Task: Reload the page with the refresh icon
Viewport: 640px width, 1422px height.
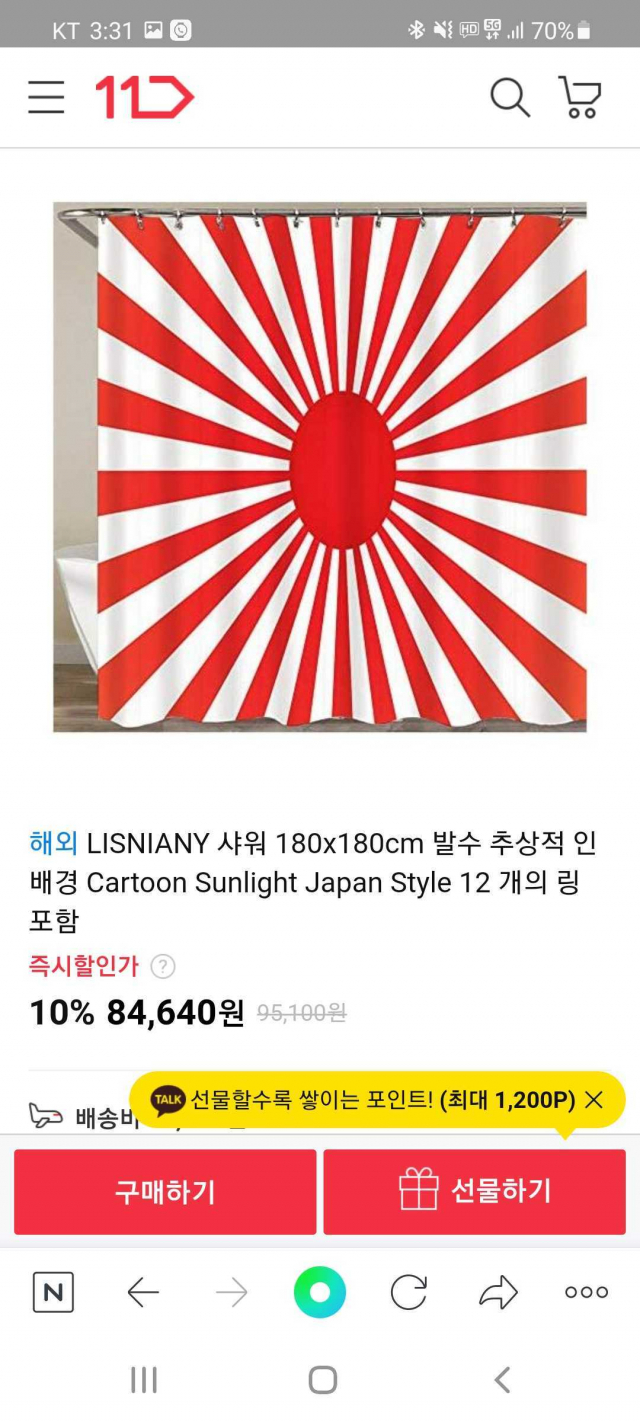Action: (x=409, y=1293)
